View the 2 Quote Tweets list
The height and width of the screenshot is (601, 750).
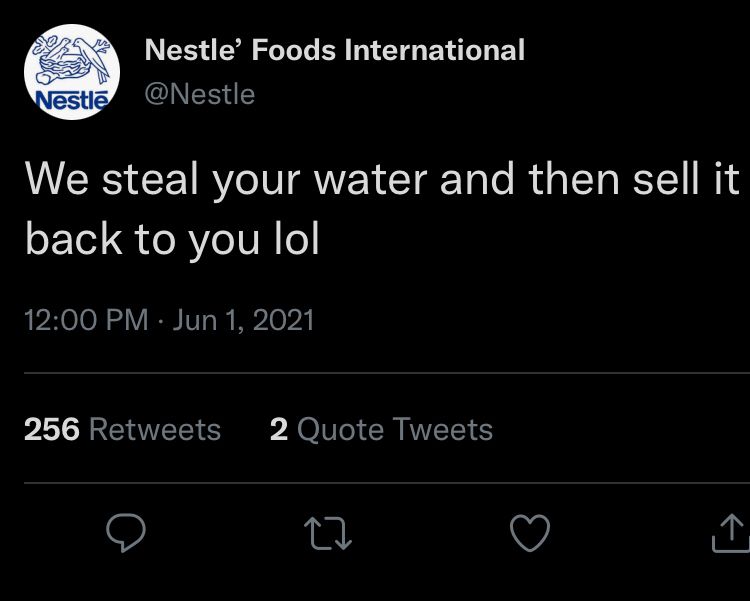[x=381, y=429]
